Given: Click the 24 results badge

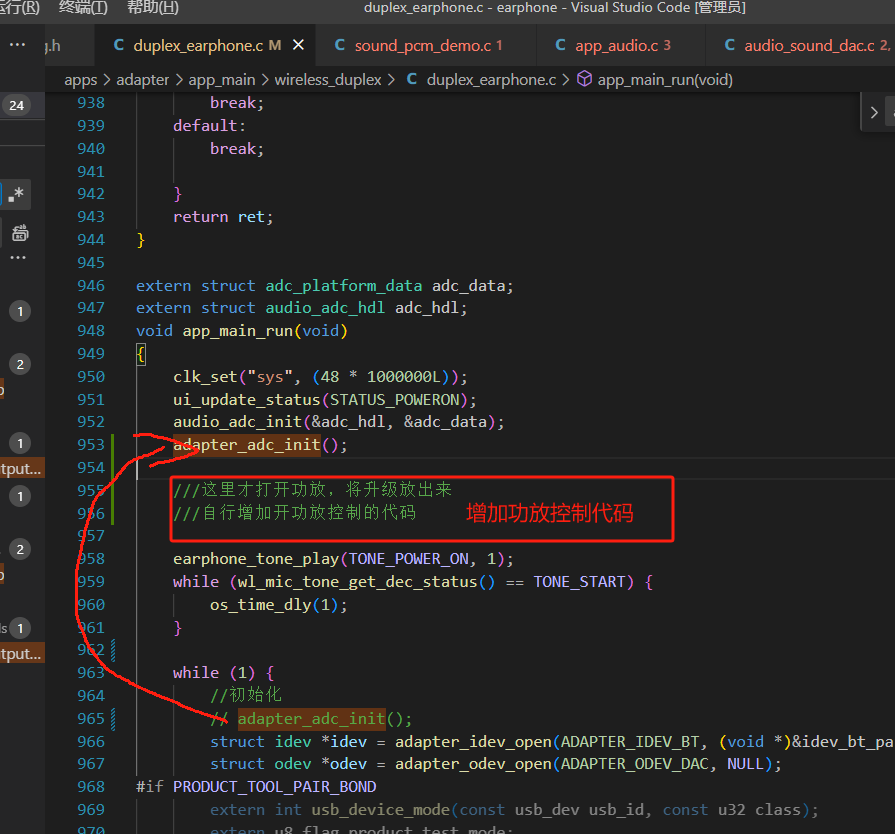Looking at the screenshot, I should [17, 105].
